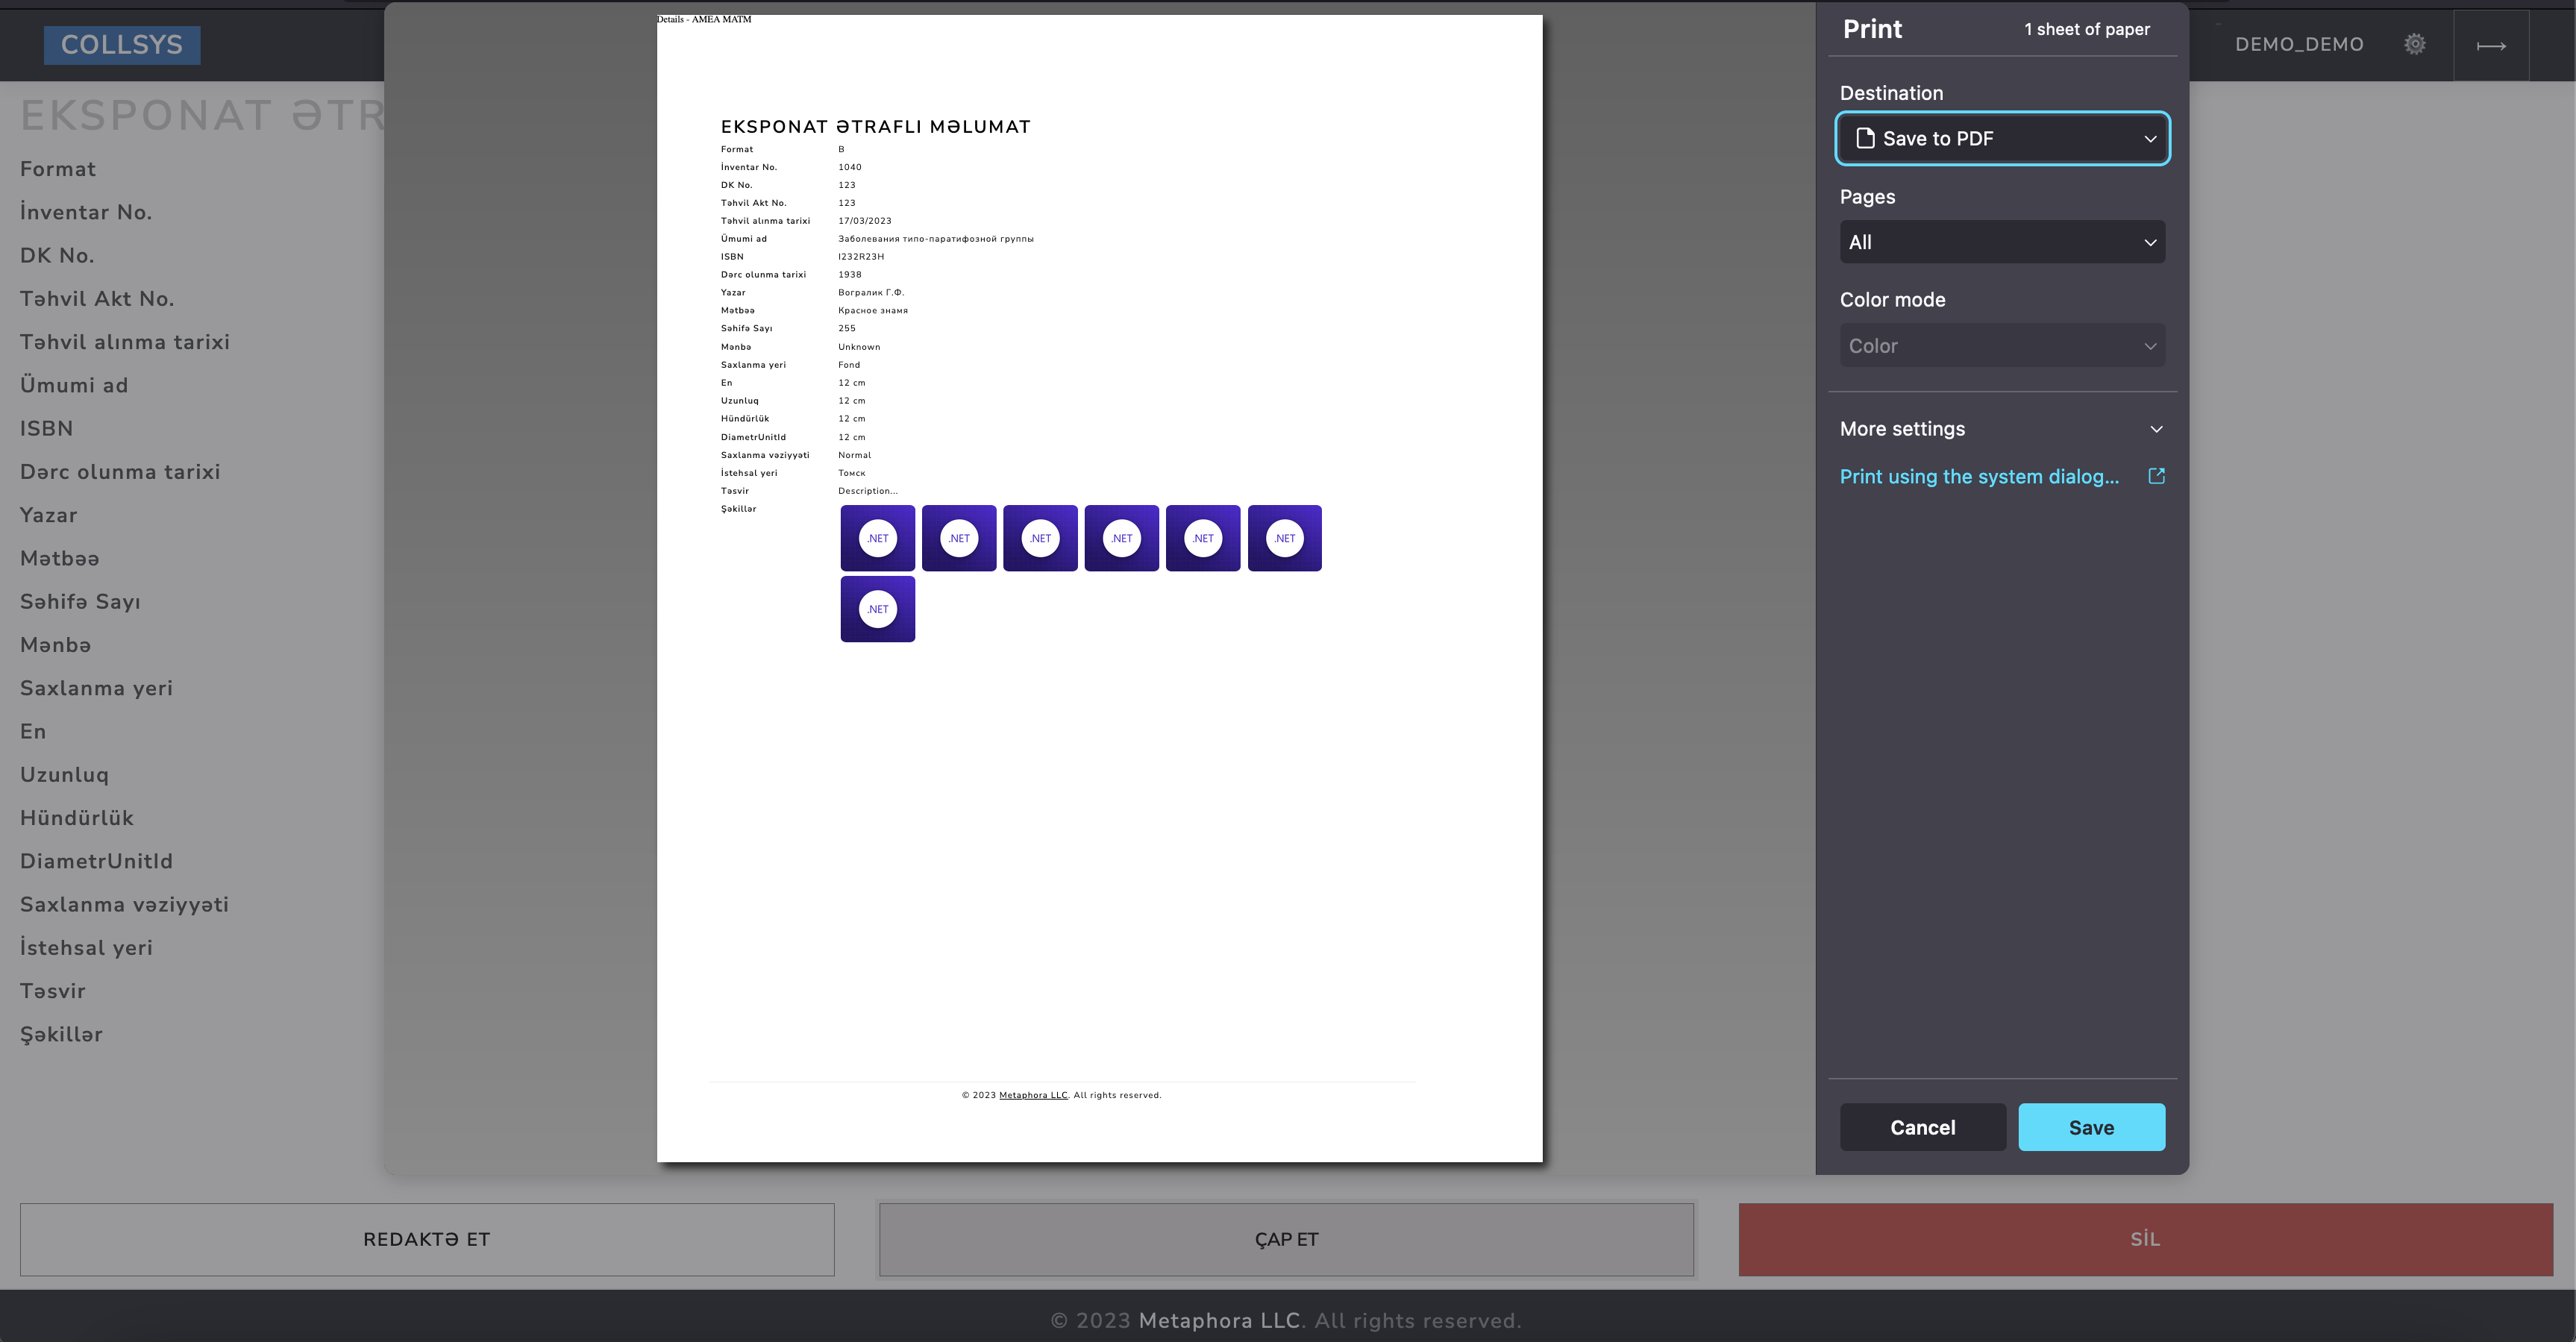Click the settings gear icon in header
This screenshot has width=2576, height=1342.
pos(2414,44)
